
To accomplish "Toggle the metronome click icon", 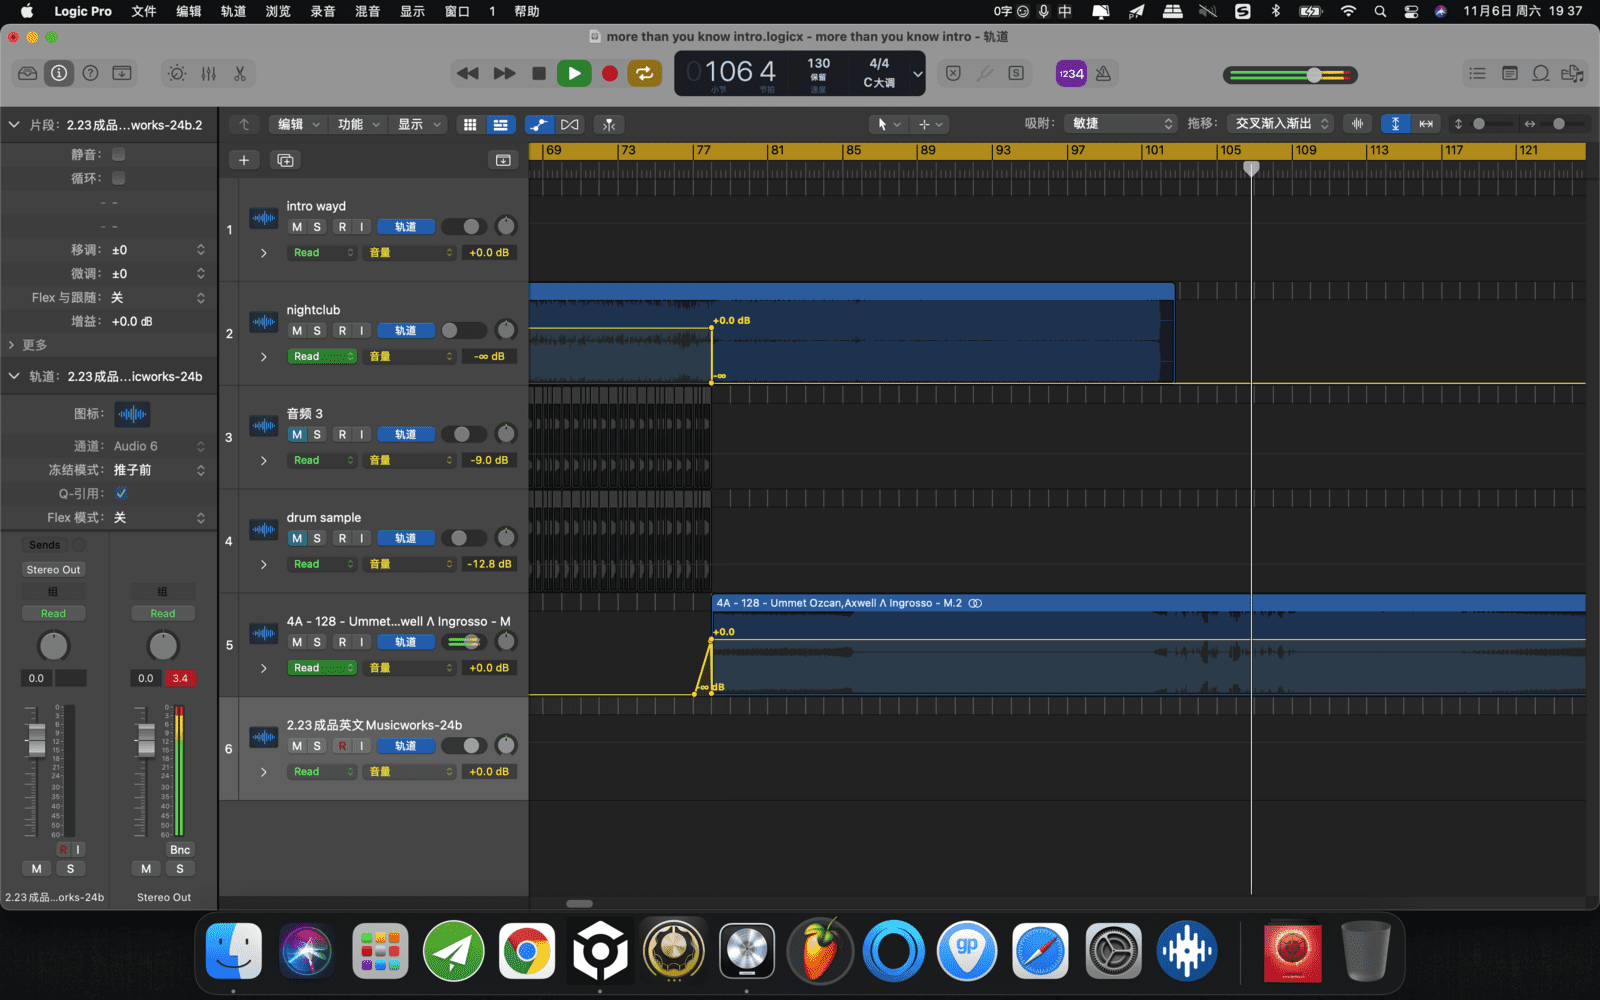I will pyautogui.click(x=1103, y=73).
